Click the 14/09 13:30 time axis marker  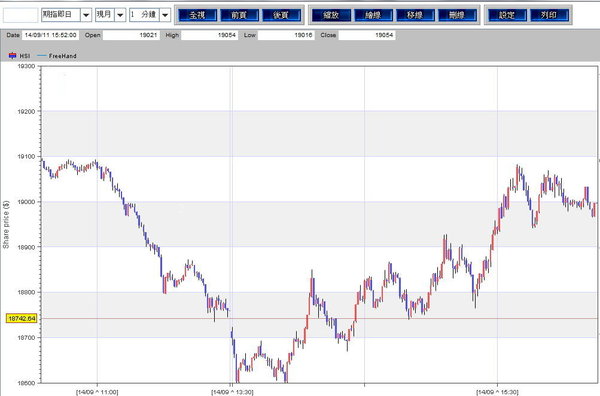[232, 392]
